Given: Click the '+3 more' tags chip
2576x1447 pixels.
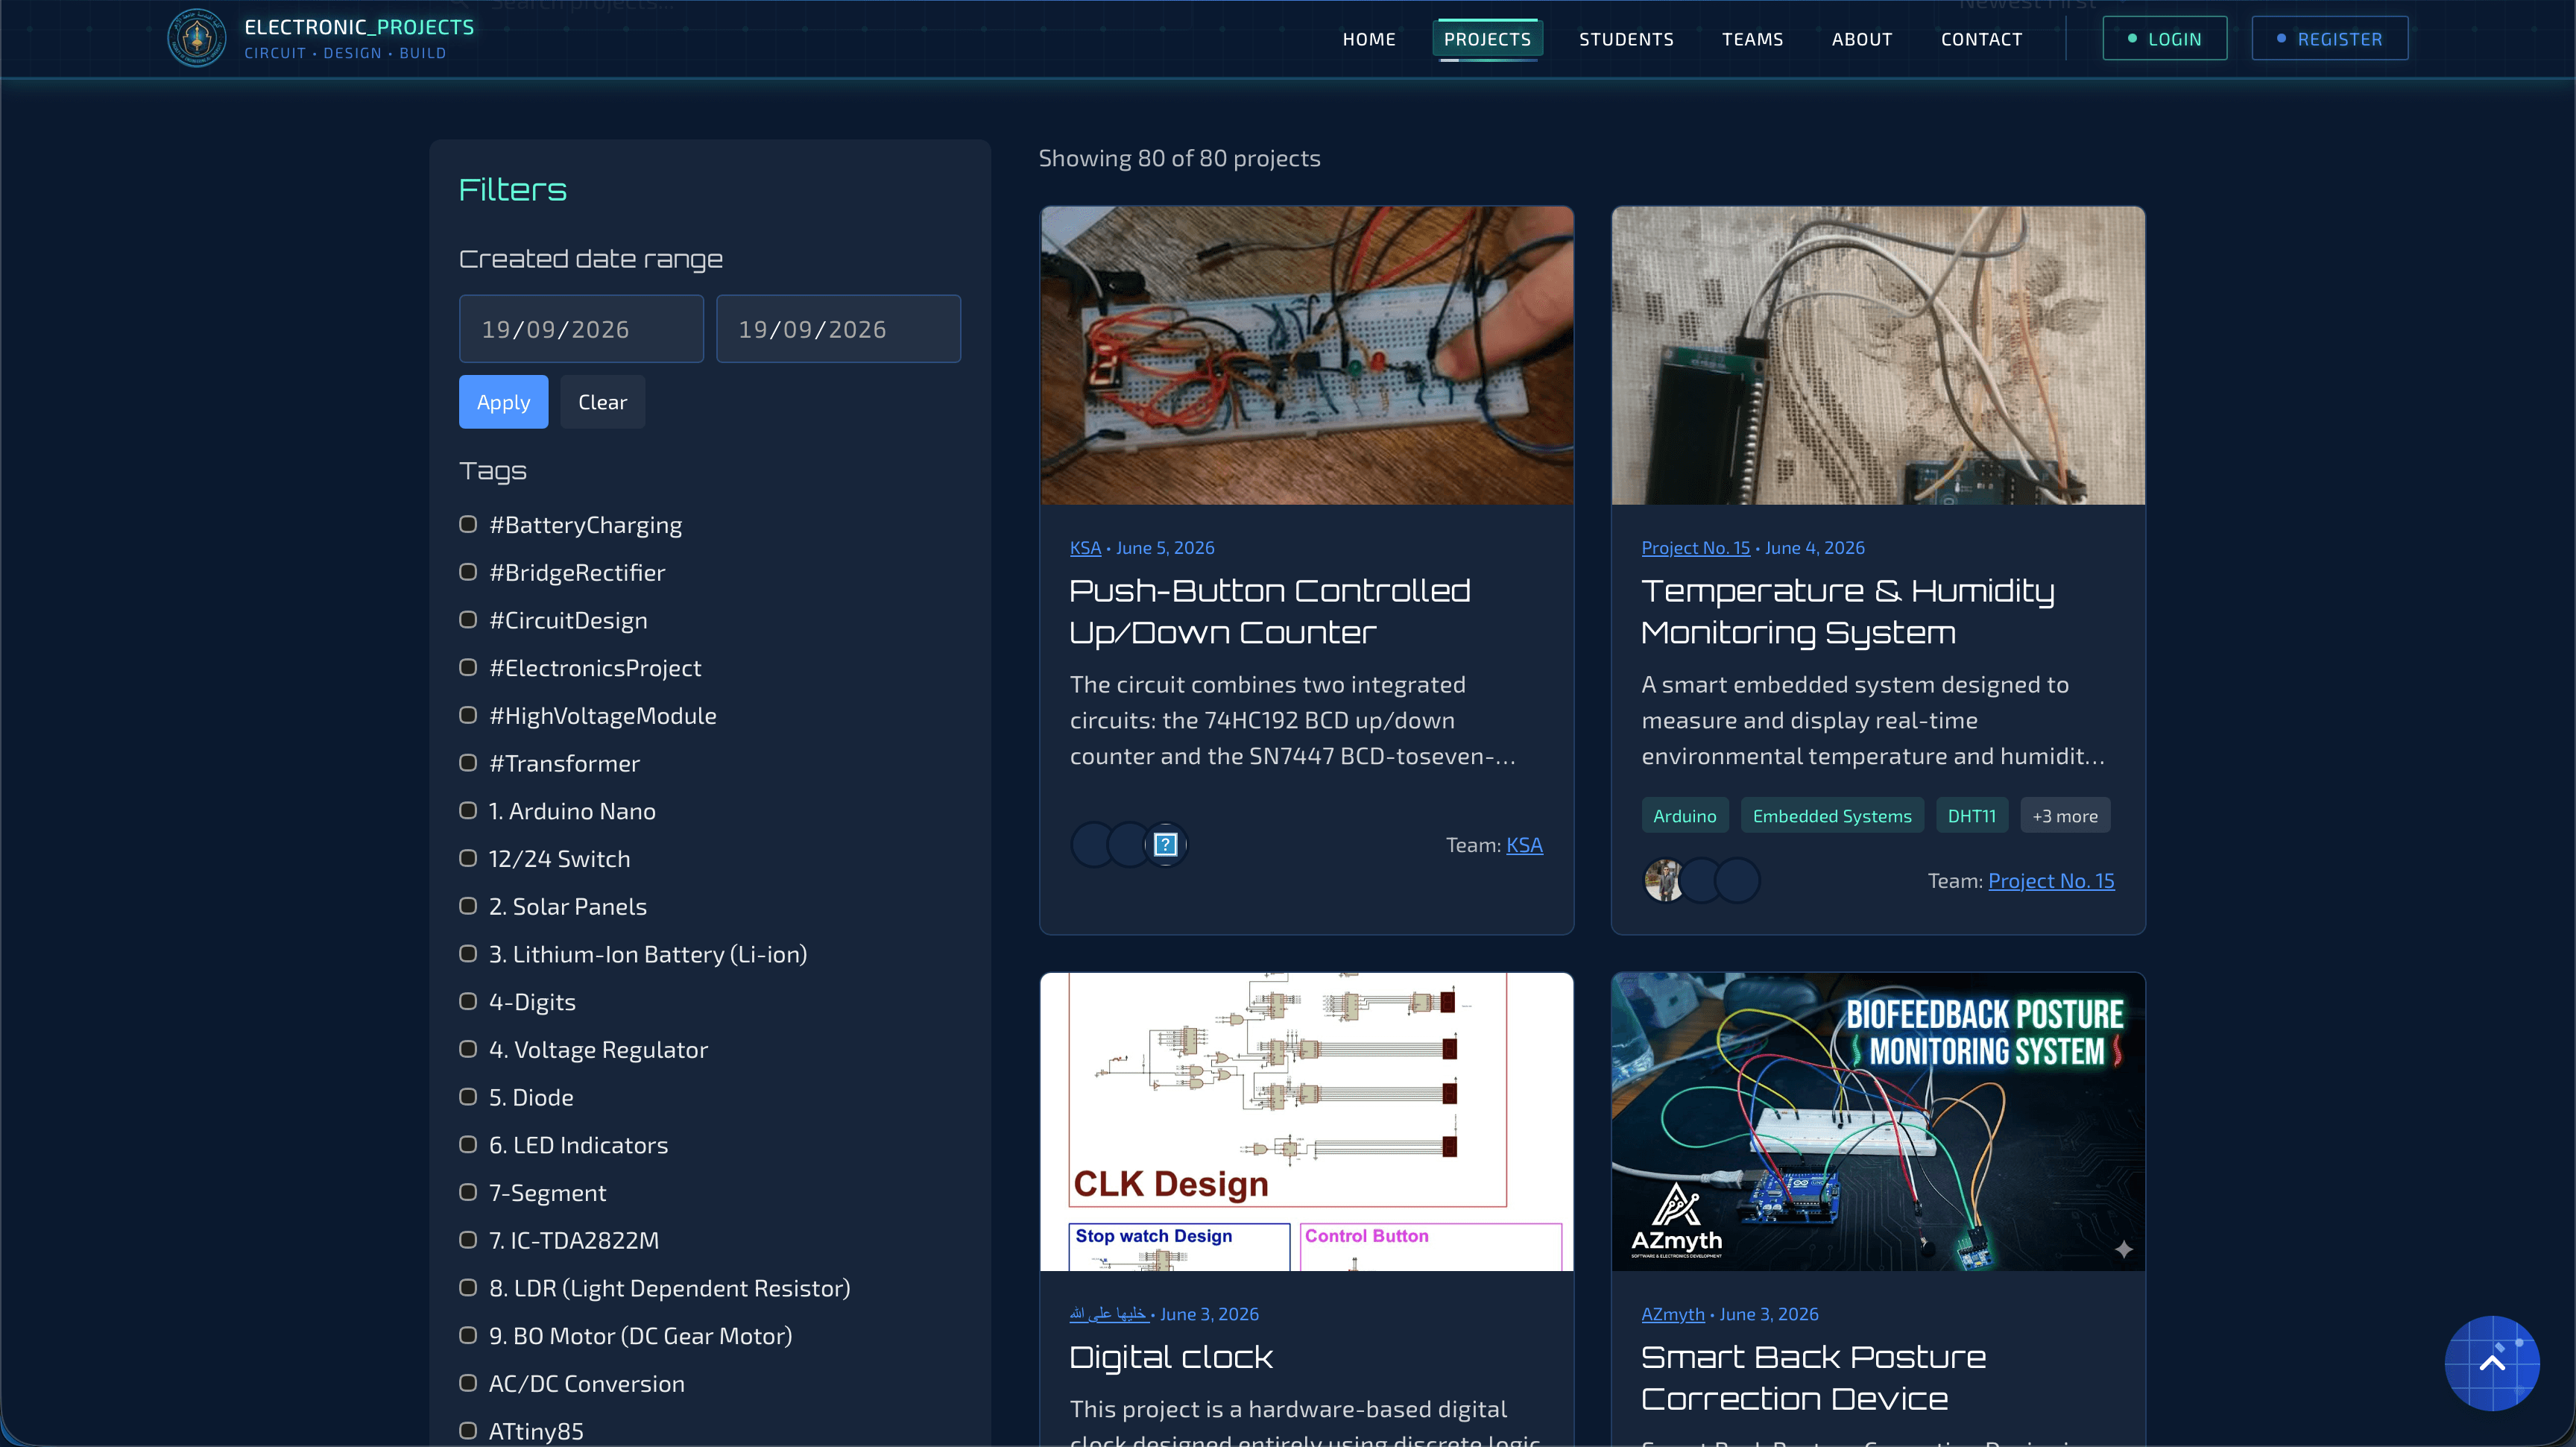Looking at the screenshot, I should point(2064,816).
